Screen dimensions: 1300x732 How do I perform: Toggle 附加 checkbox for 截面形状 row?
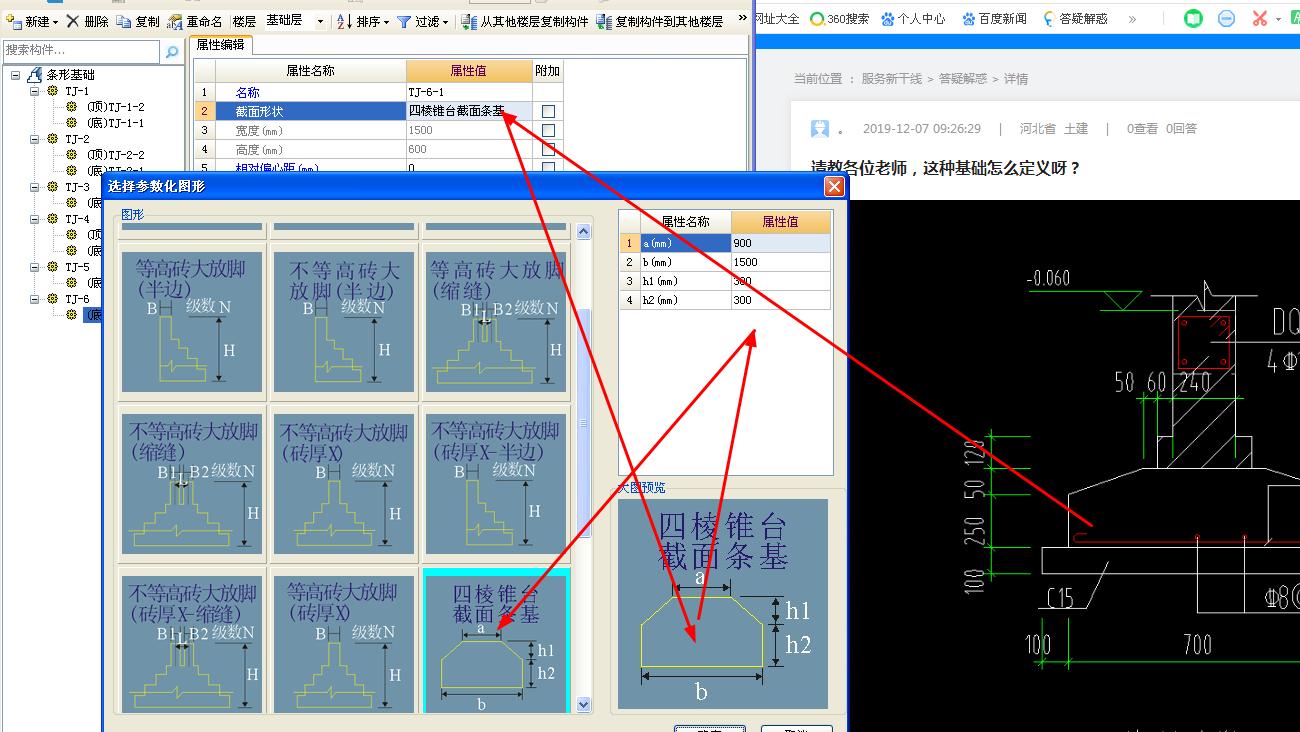548,111
